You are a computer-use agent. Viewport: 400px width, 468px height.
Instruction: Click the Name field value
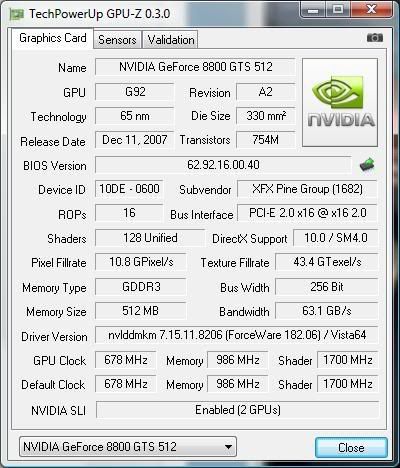tap(195, 67)
